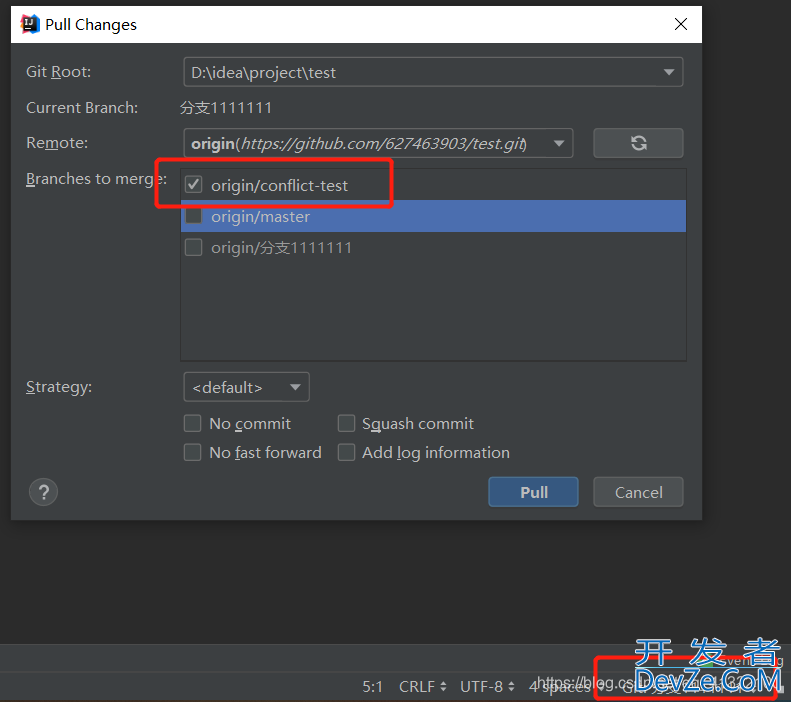Check the origin/master branch checkbox
The width and height of the screenshot is (791, 702).
click(193, 216)
